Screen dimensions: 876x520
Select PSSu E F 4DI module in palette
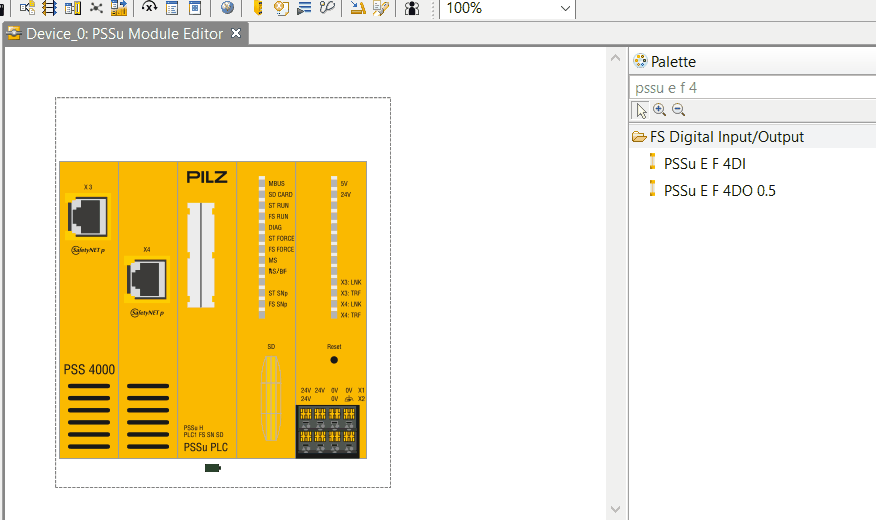click(x=704, y=164)
